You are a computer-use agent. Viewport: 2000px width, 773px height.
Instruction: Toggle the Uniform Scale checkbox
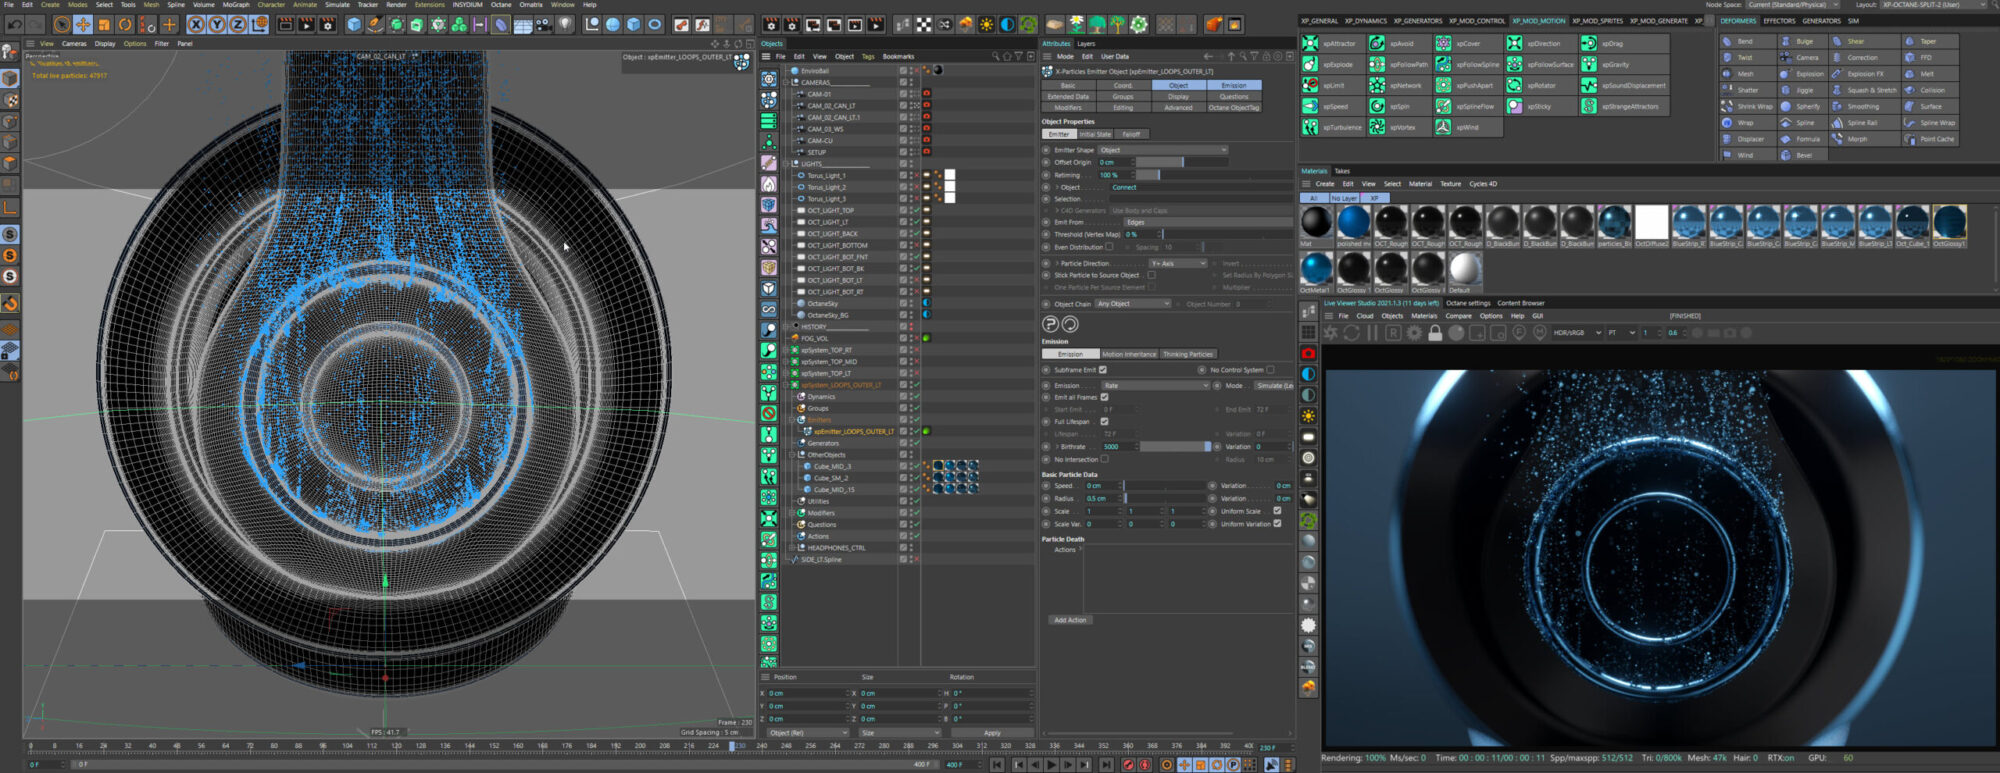coord(1277,511)
